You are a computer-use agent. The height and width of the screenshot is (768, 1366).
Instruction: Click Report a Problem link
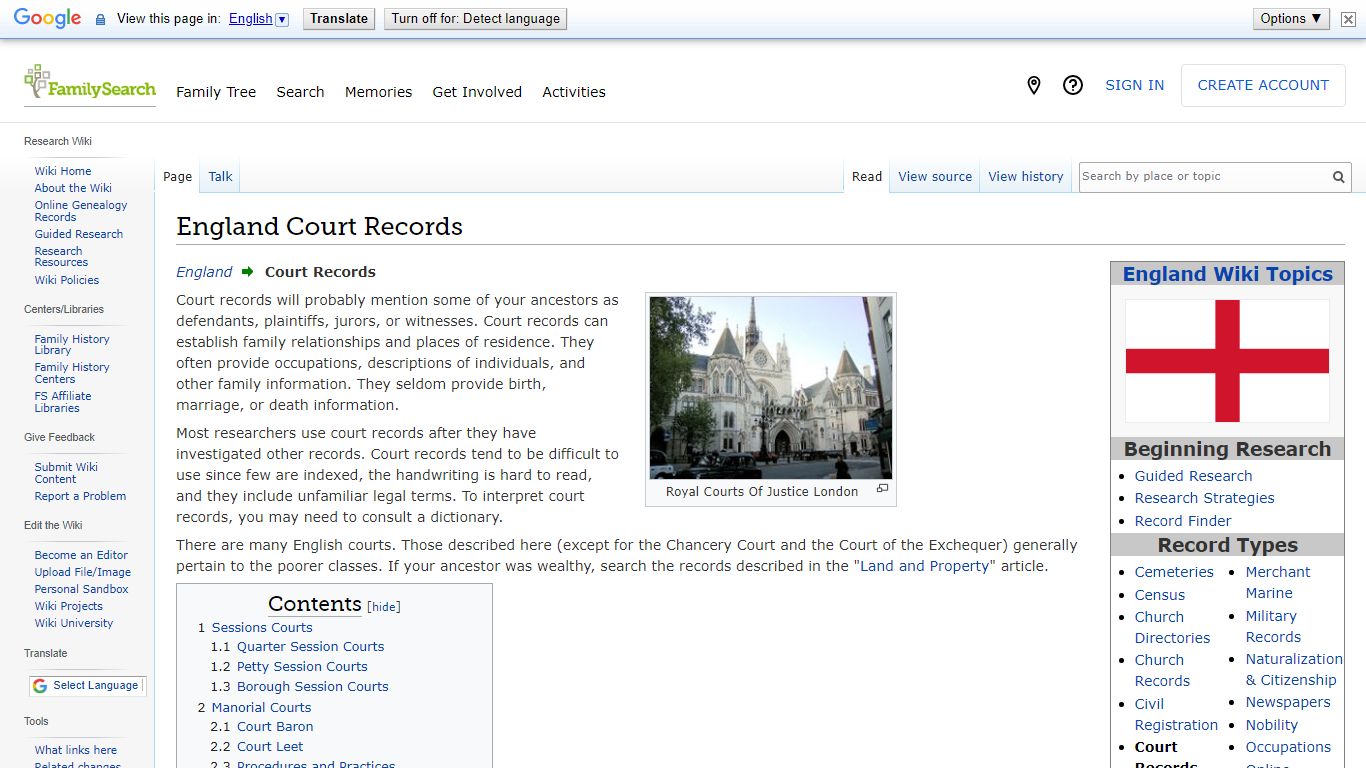click(80, 496)
